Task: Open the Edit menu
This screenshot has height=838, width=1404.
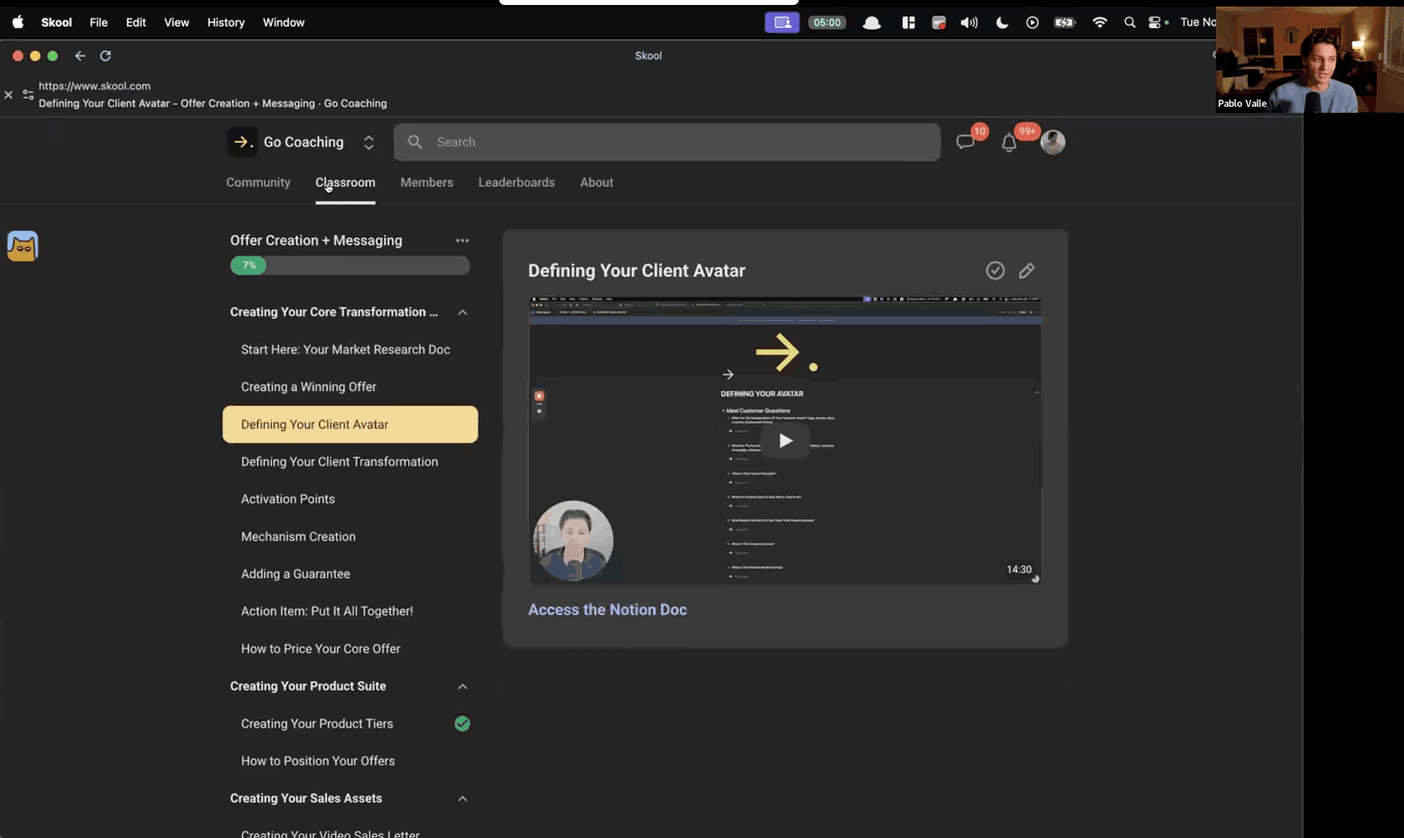Action: (x=136, y=22)
